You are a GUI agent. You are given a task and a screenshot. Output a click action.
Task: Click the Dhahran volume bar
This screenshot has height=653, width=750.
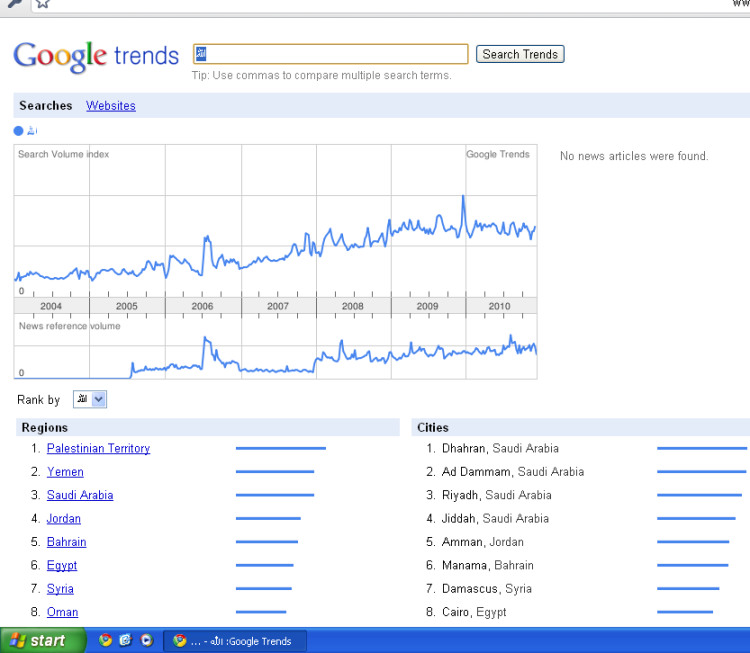(702, 448)
